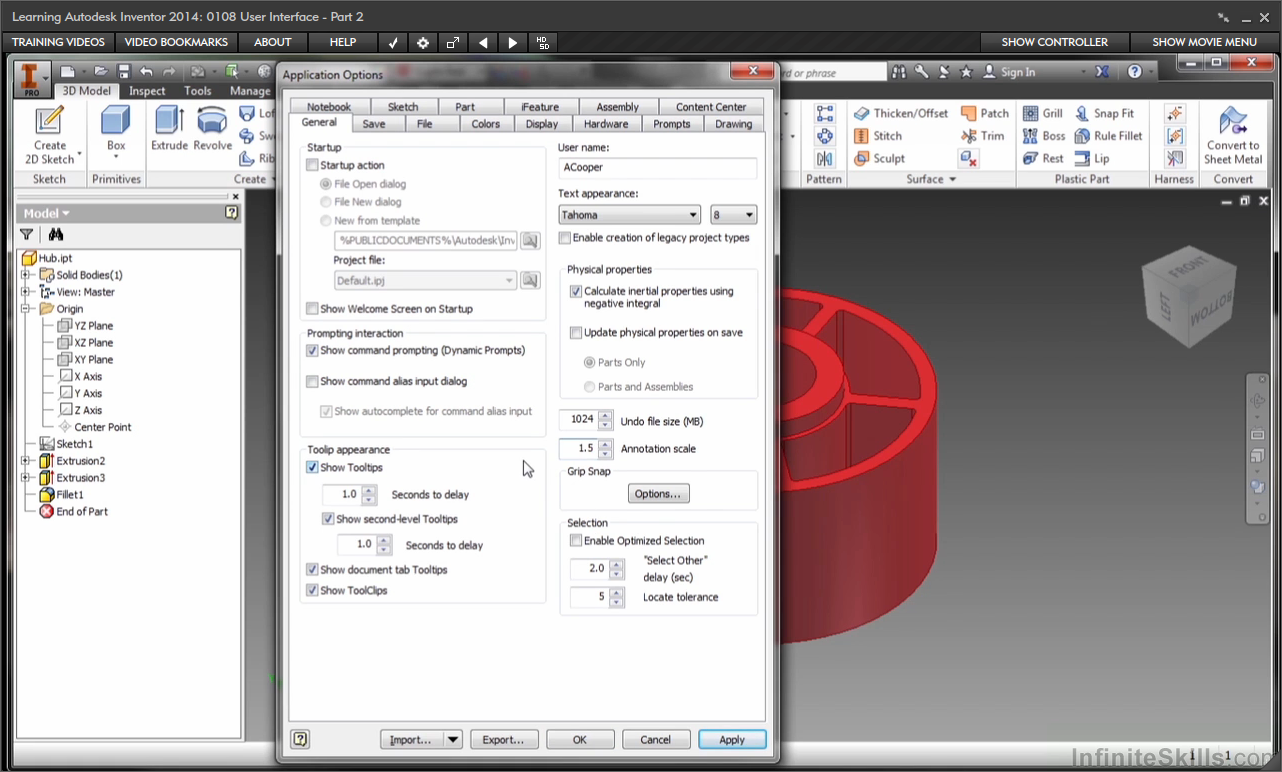Select the Rectangular Pattern tool
This screenshot has height=772, width=1282.
tap(825, 113)
